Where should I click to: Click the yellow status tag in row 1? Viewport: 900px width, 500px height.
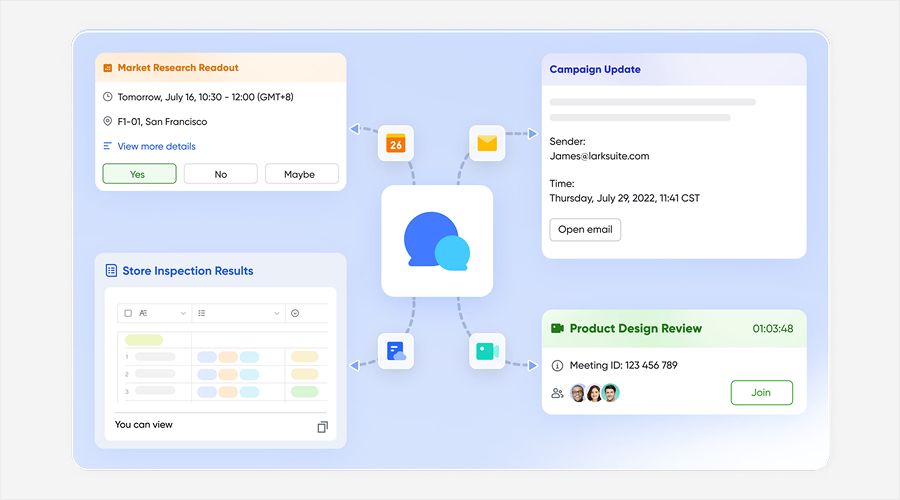[x=305, y=356]
